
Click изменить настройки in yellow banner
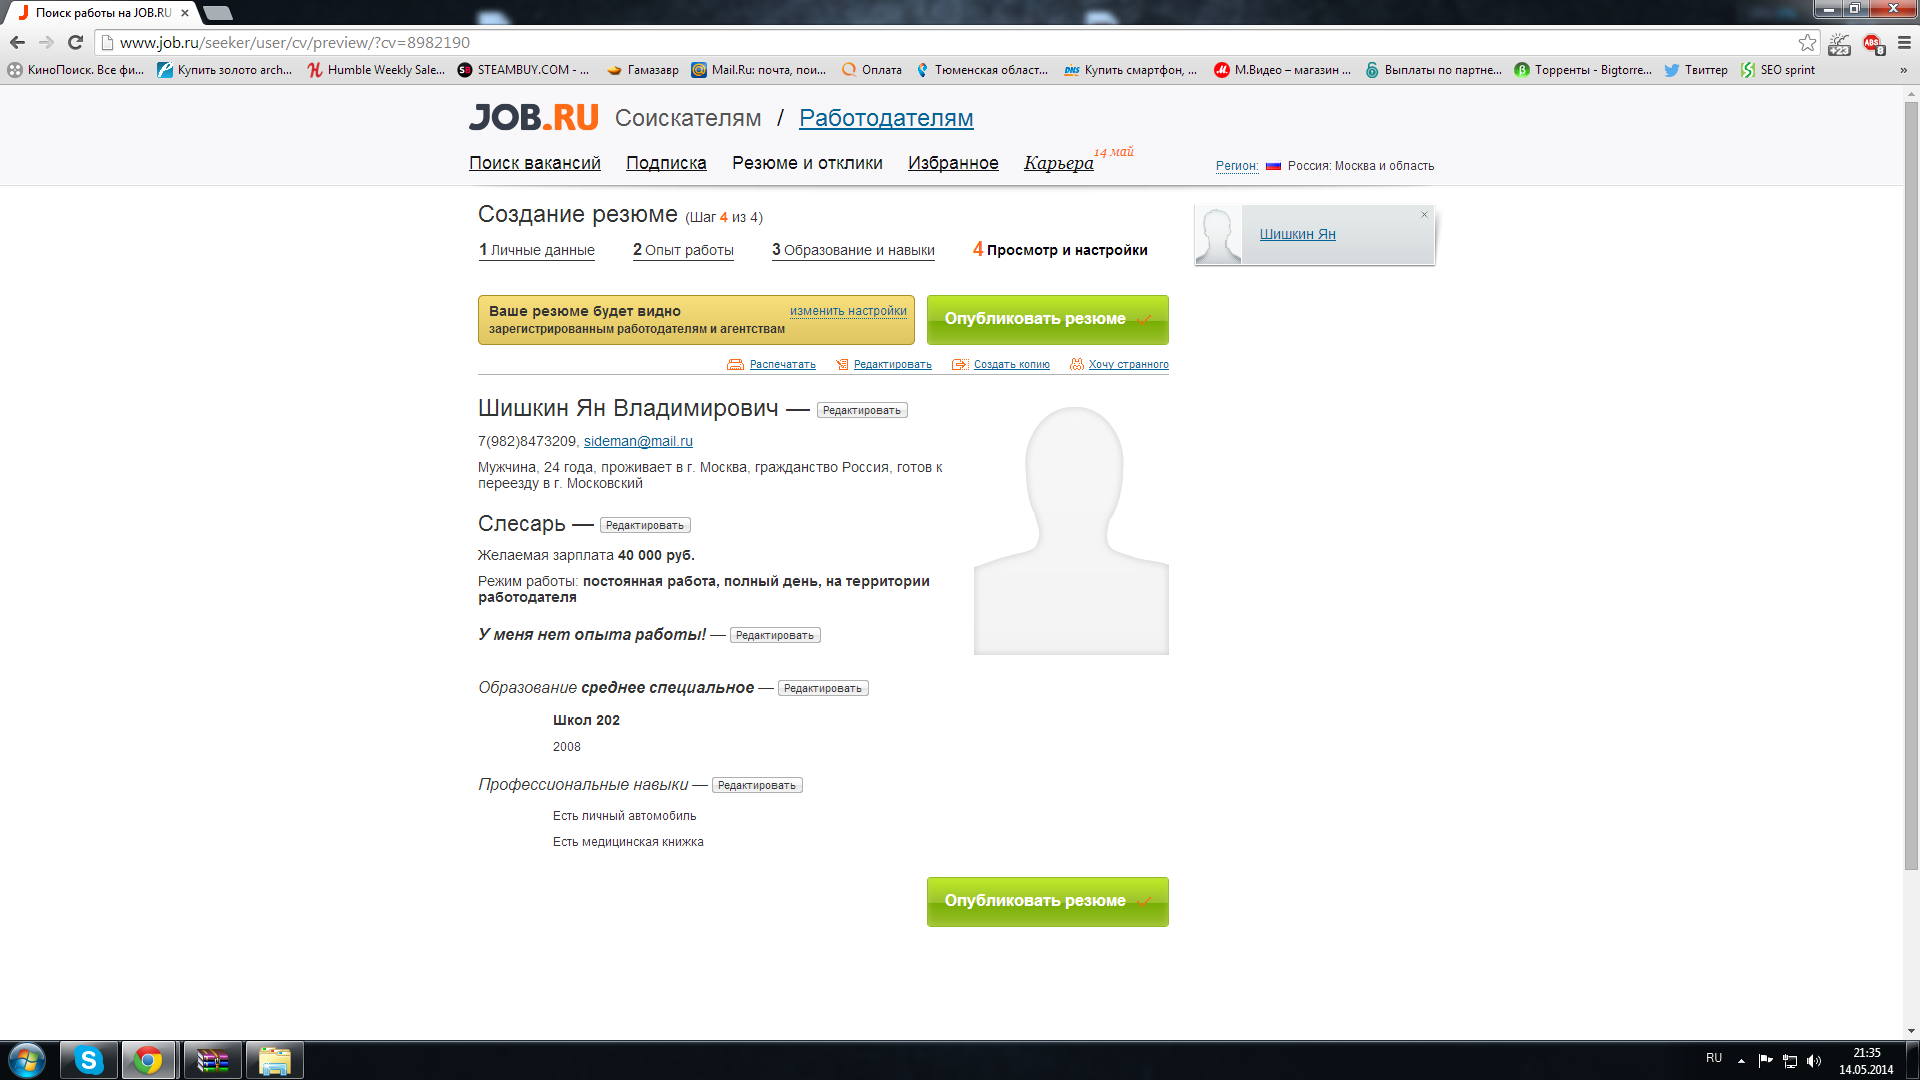click(x=848, y=311)
